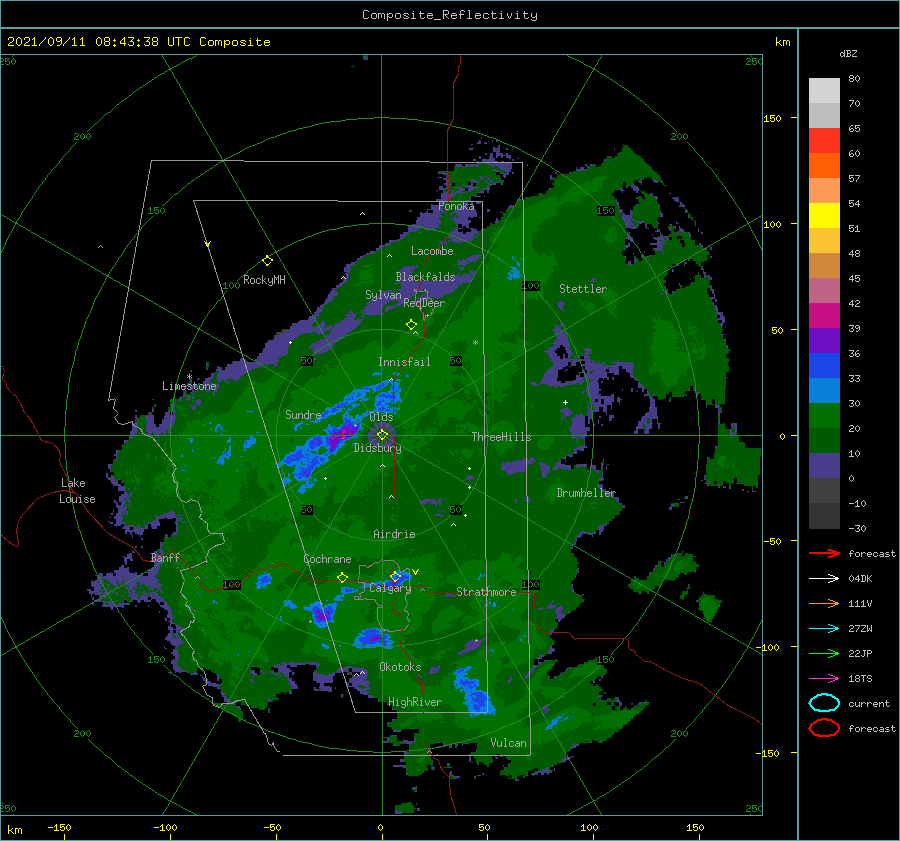
Task: Click the Banff label
Action: [x=165, y=557]
